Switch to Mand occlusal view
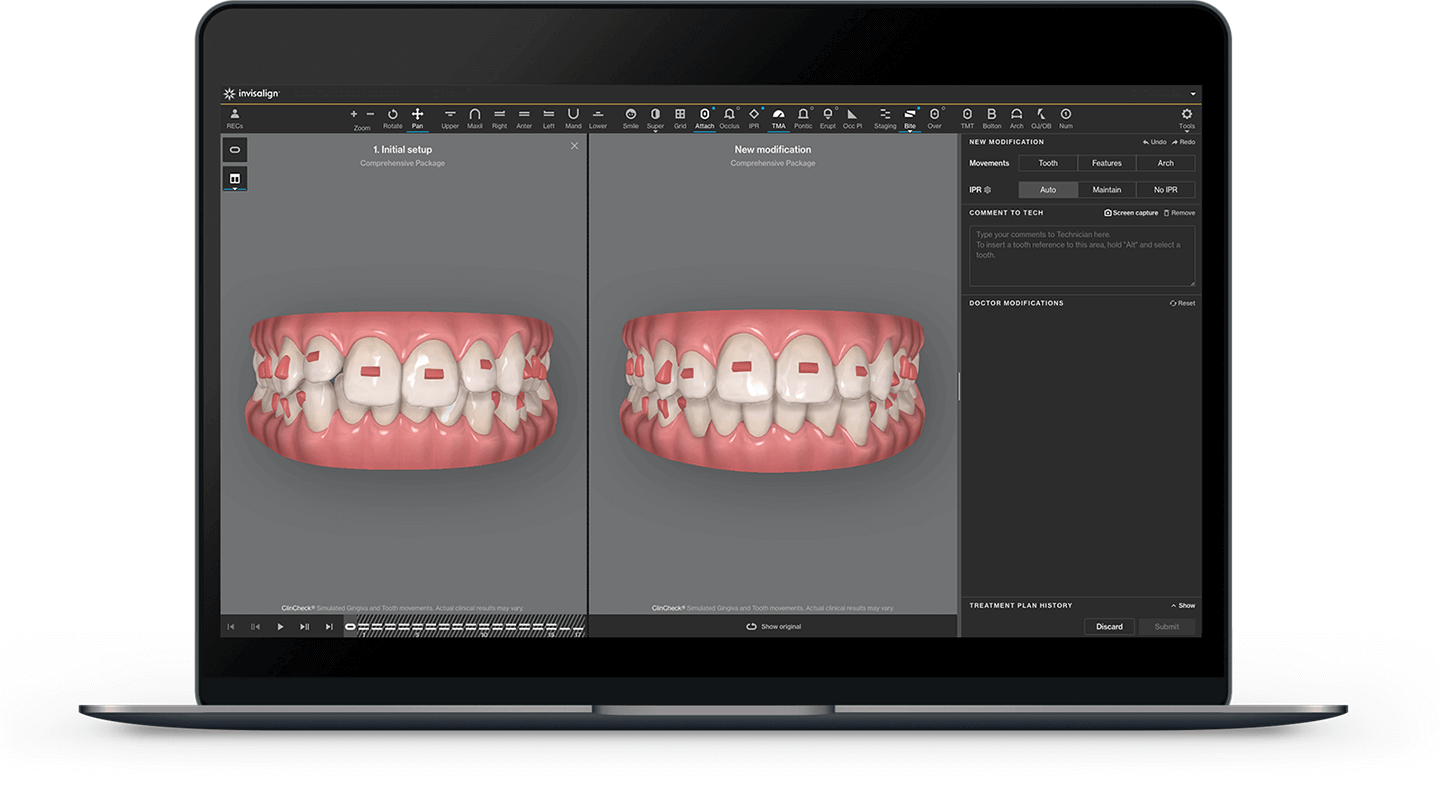 click(573, 118)
